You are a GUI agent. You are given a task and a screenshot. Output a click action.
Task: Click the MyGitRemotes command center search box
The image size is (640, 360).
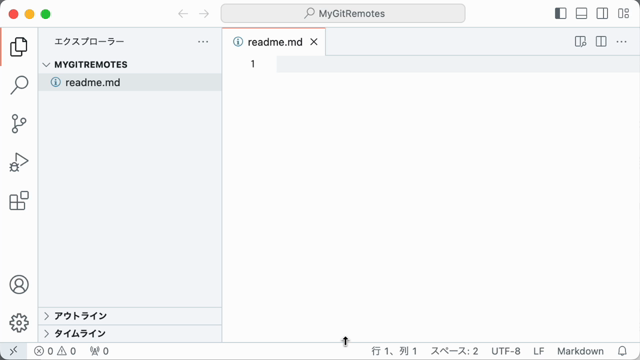tap(343, 13)
